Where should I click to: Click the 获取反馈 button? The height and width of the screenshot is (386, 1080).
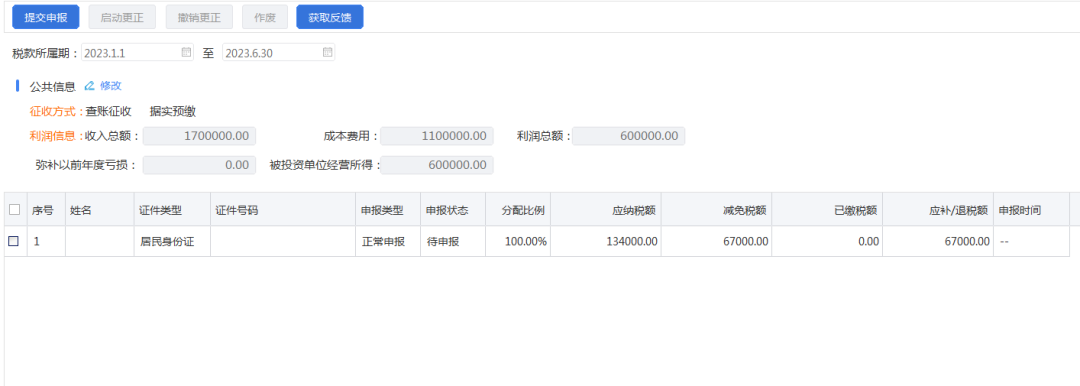click(330, 17)
